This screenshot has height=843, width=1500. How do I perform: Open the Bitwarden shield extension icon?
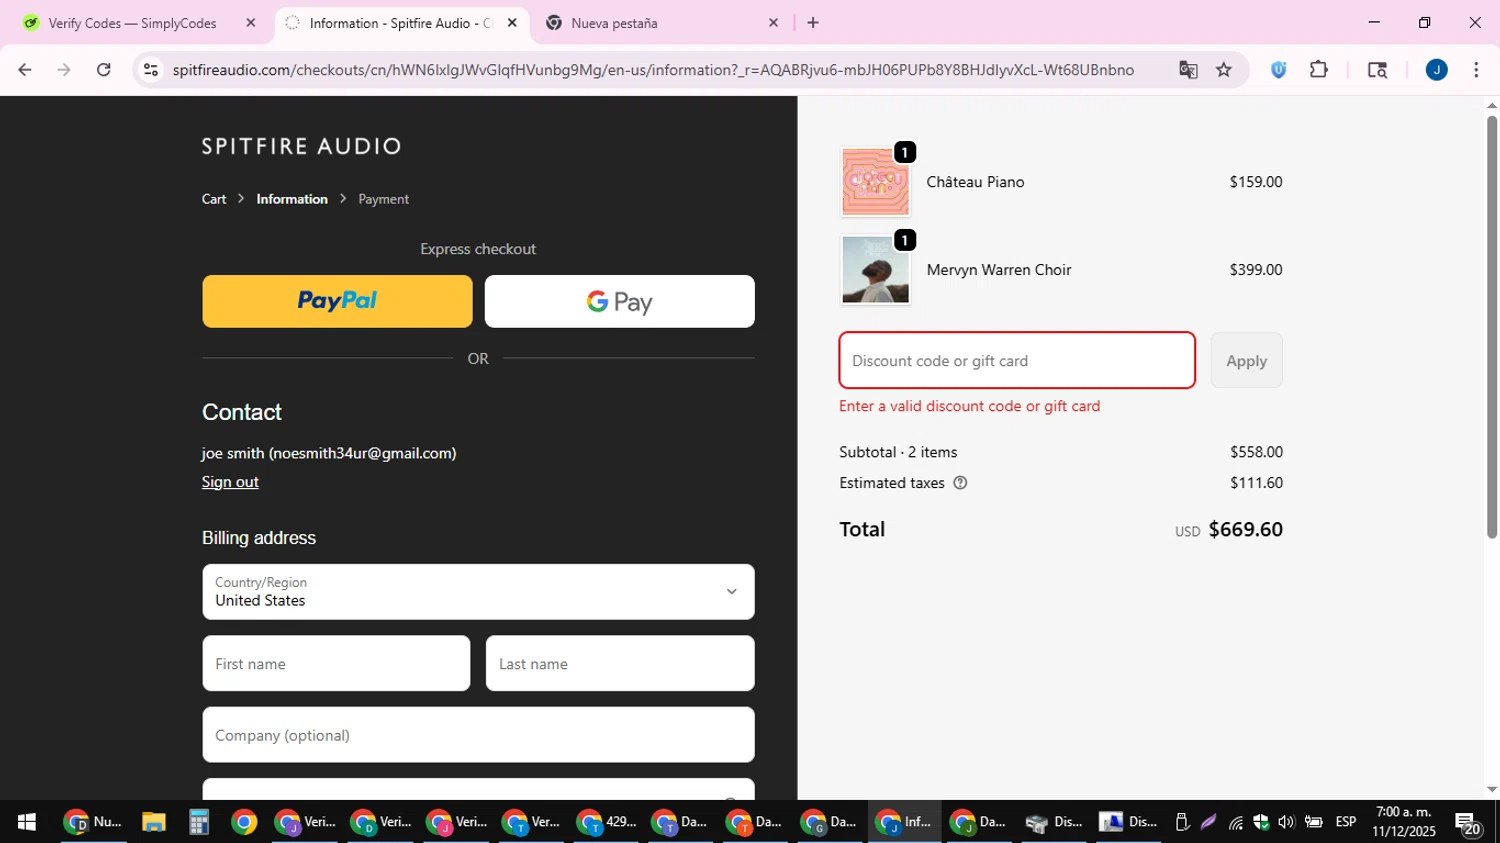[x=1279, y=70]
